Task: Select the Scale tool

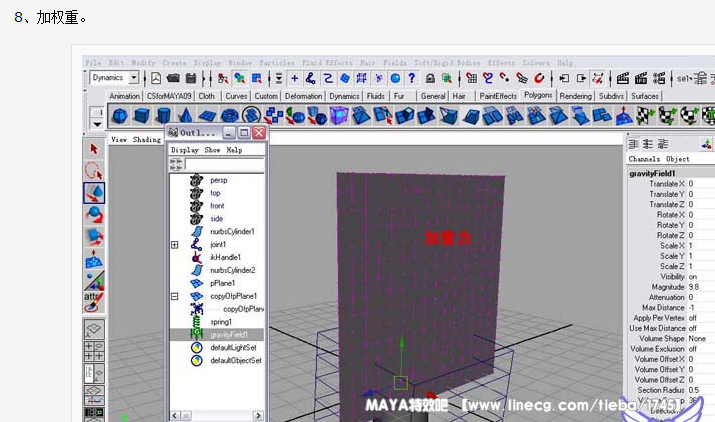Action: (94, 236)
